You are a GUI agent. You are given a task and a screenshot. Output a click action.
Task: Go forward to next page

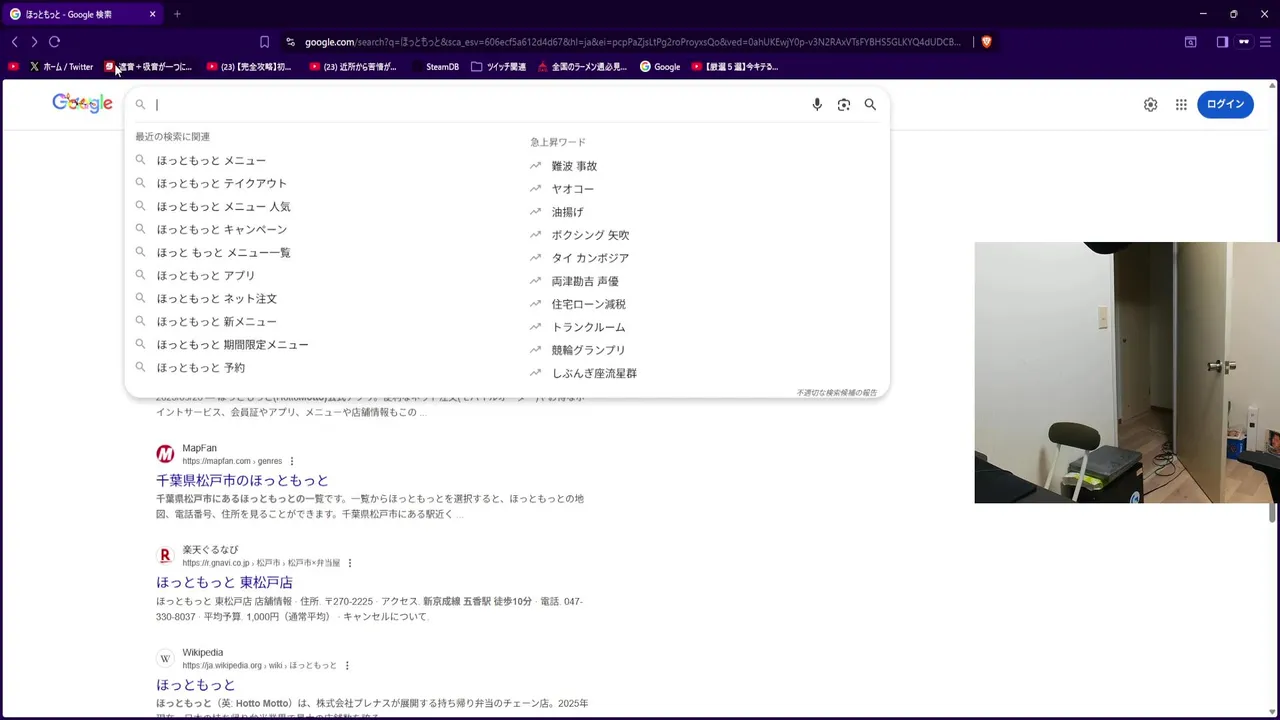pos(34,42)
